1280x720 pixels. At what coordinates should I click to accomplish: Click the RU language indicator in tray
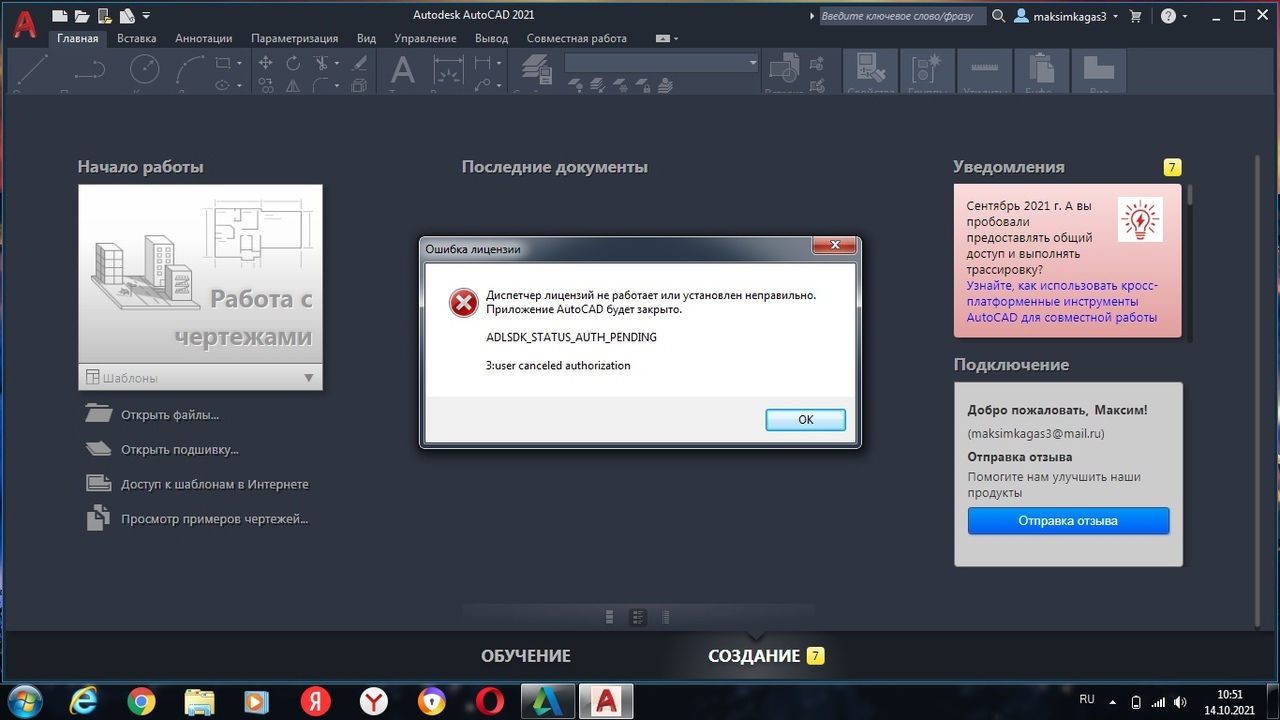click(x=1087, y=700)
